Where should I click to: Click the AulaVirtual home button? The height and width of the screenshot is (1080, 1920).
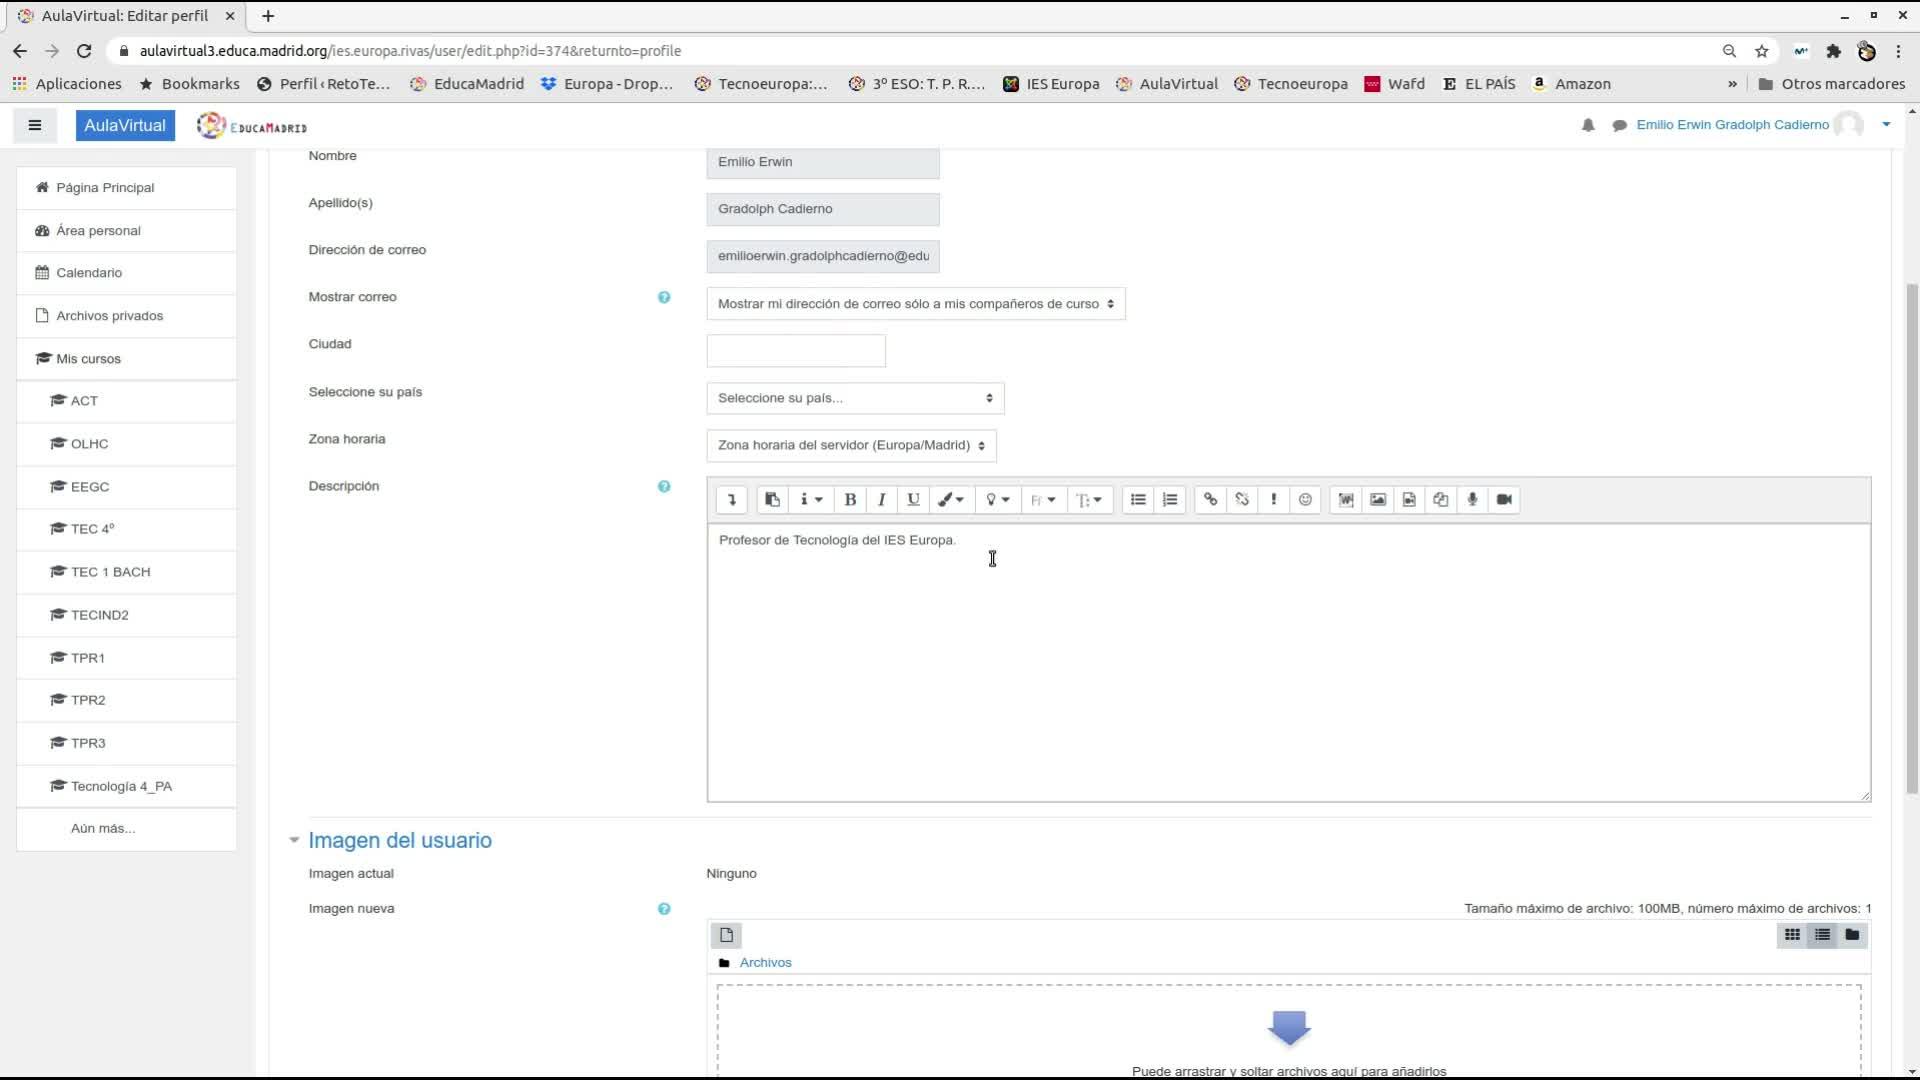pos(125,125)
